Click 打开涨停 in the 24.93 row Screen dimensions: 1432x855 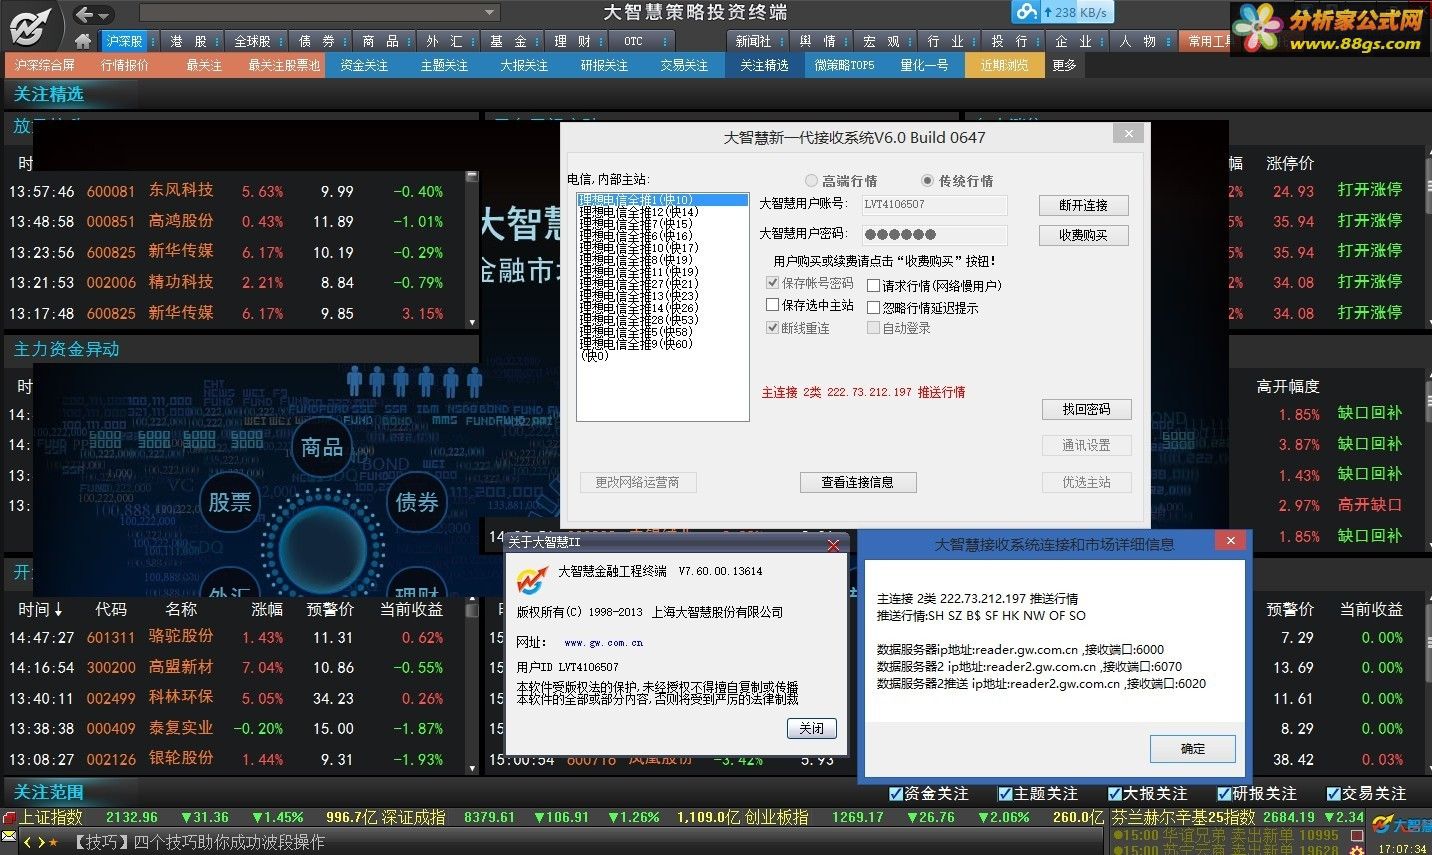click(x=1370, y=190)
